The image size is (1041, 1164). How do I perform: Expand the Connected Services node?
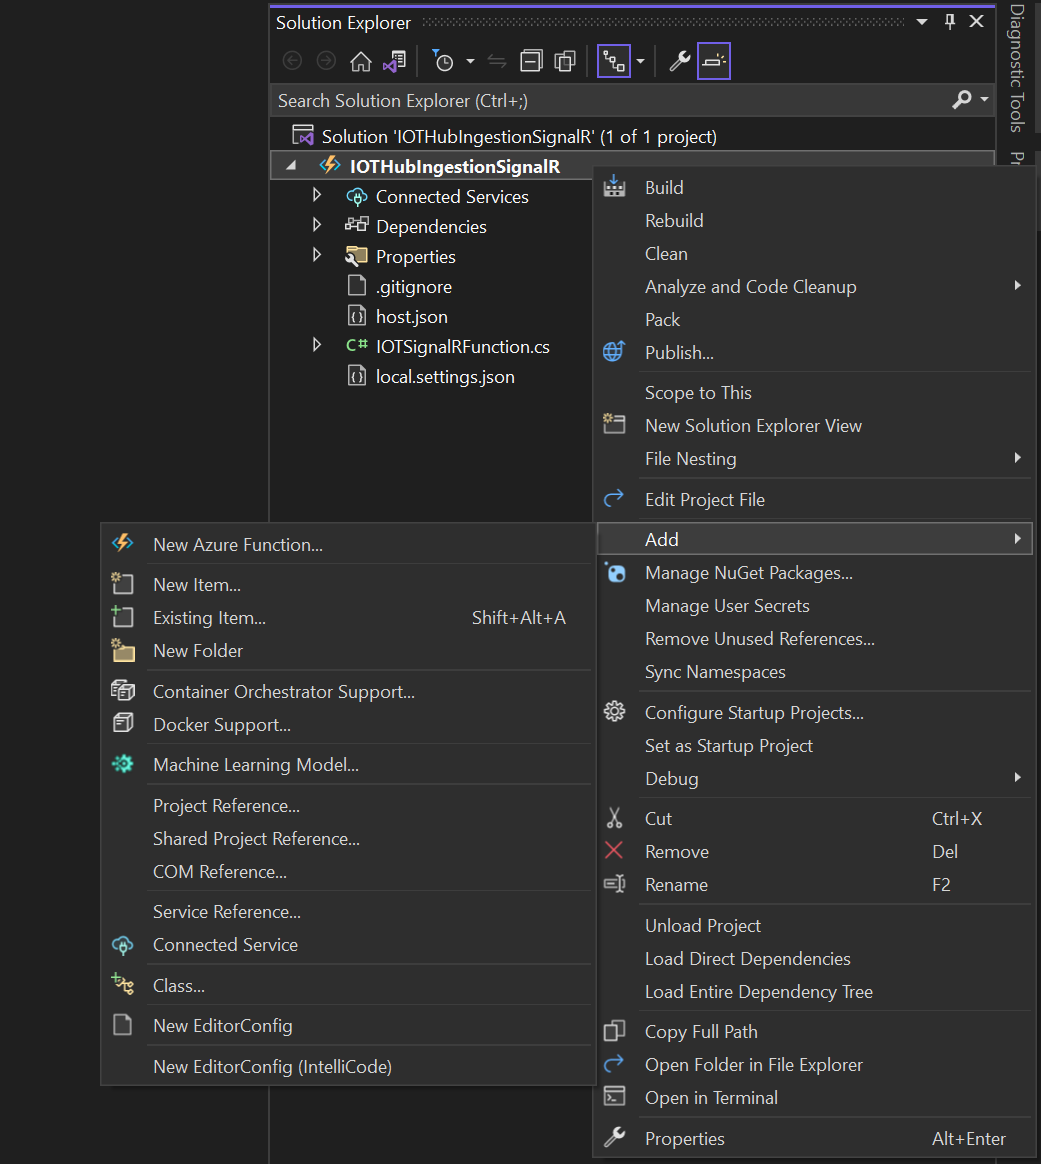(x=317, y=195)
